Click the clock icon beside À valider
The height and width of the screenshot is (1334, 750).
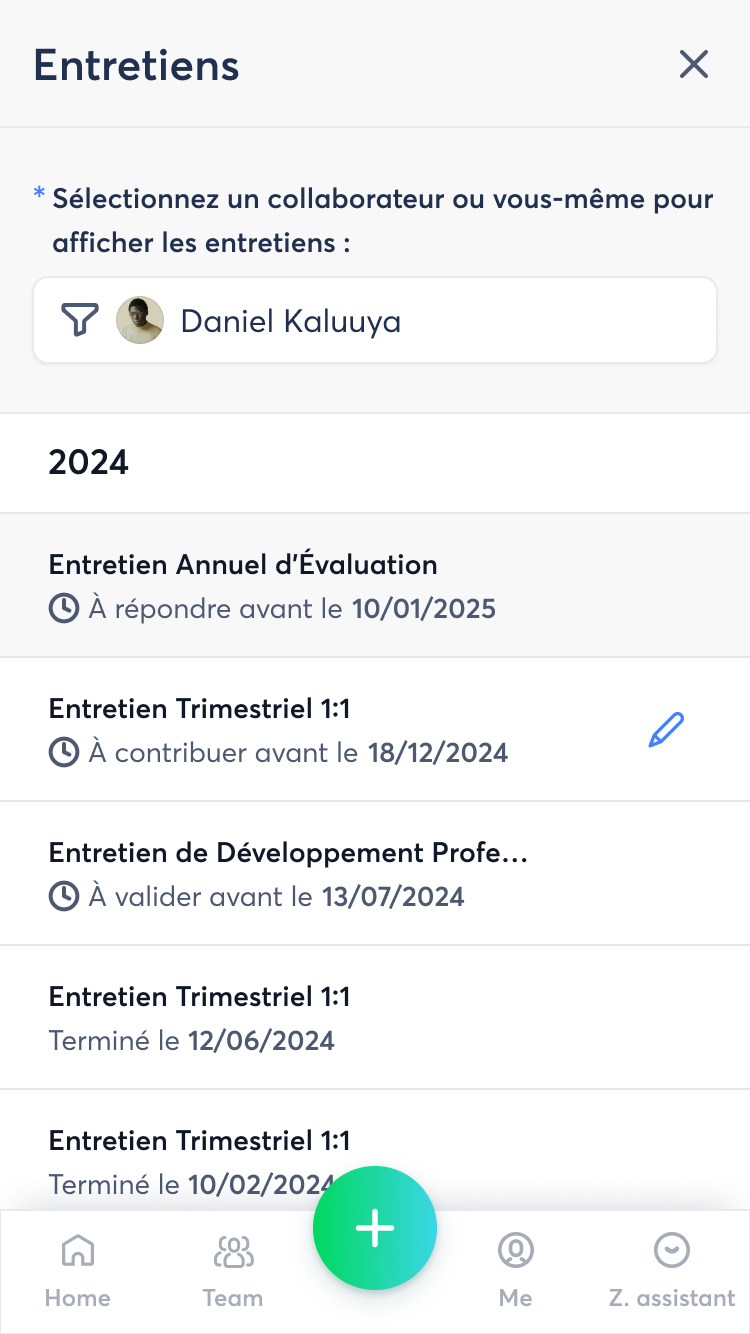64,897
